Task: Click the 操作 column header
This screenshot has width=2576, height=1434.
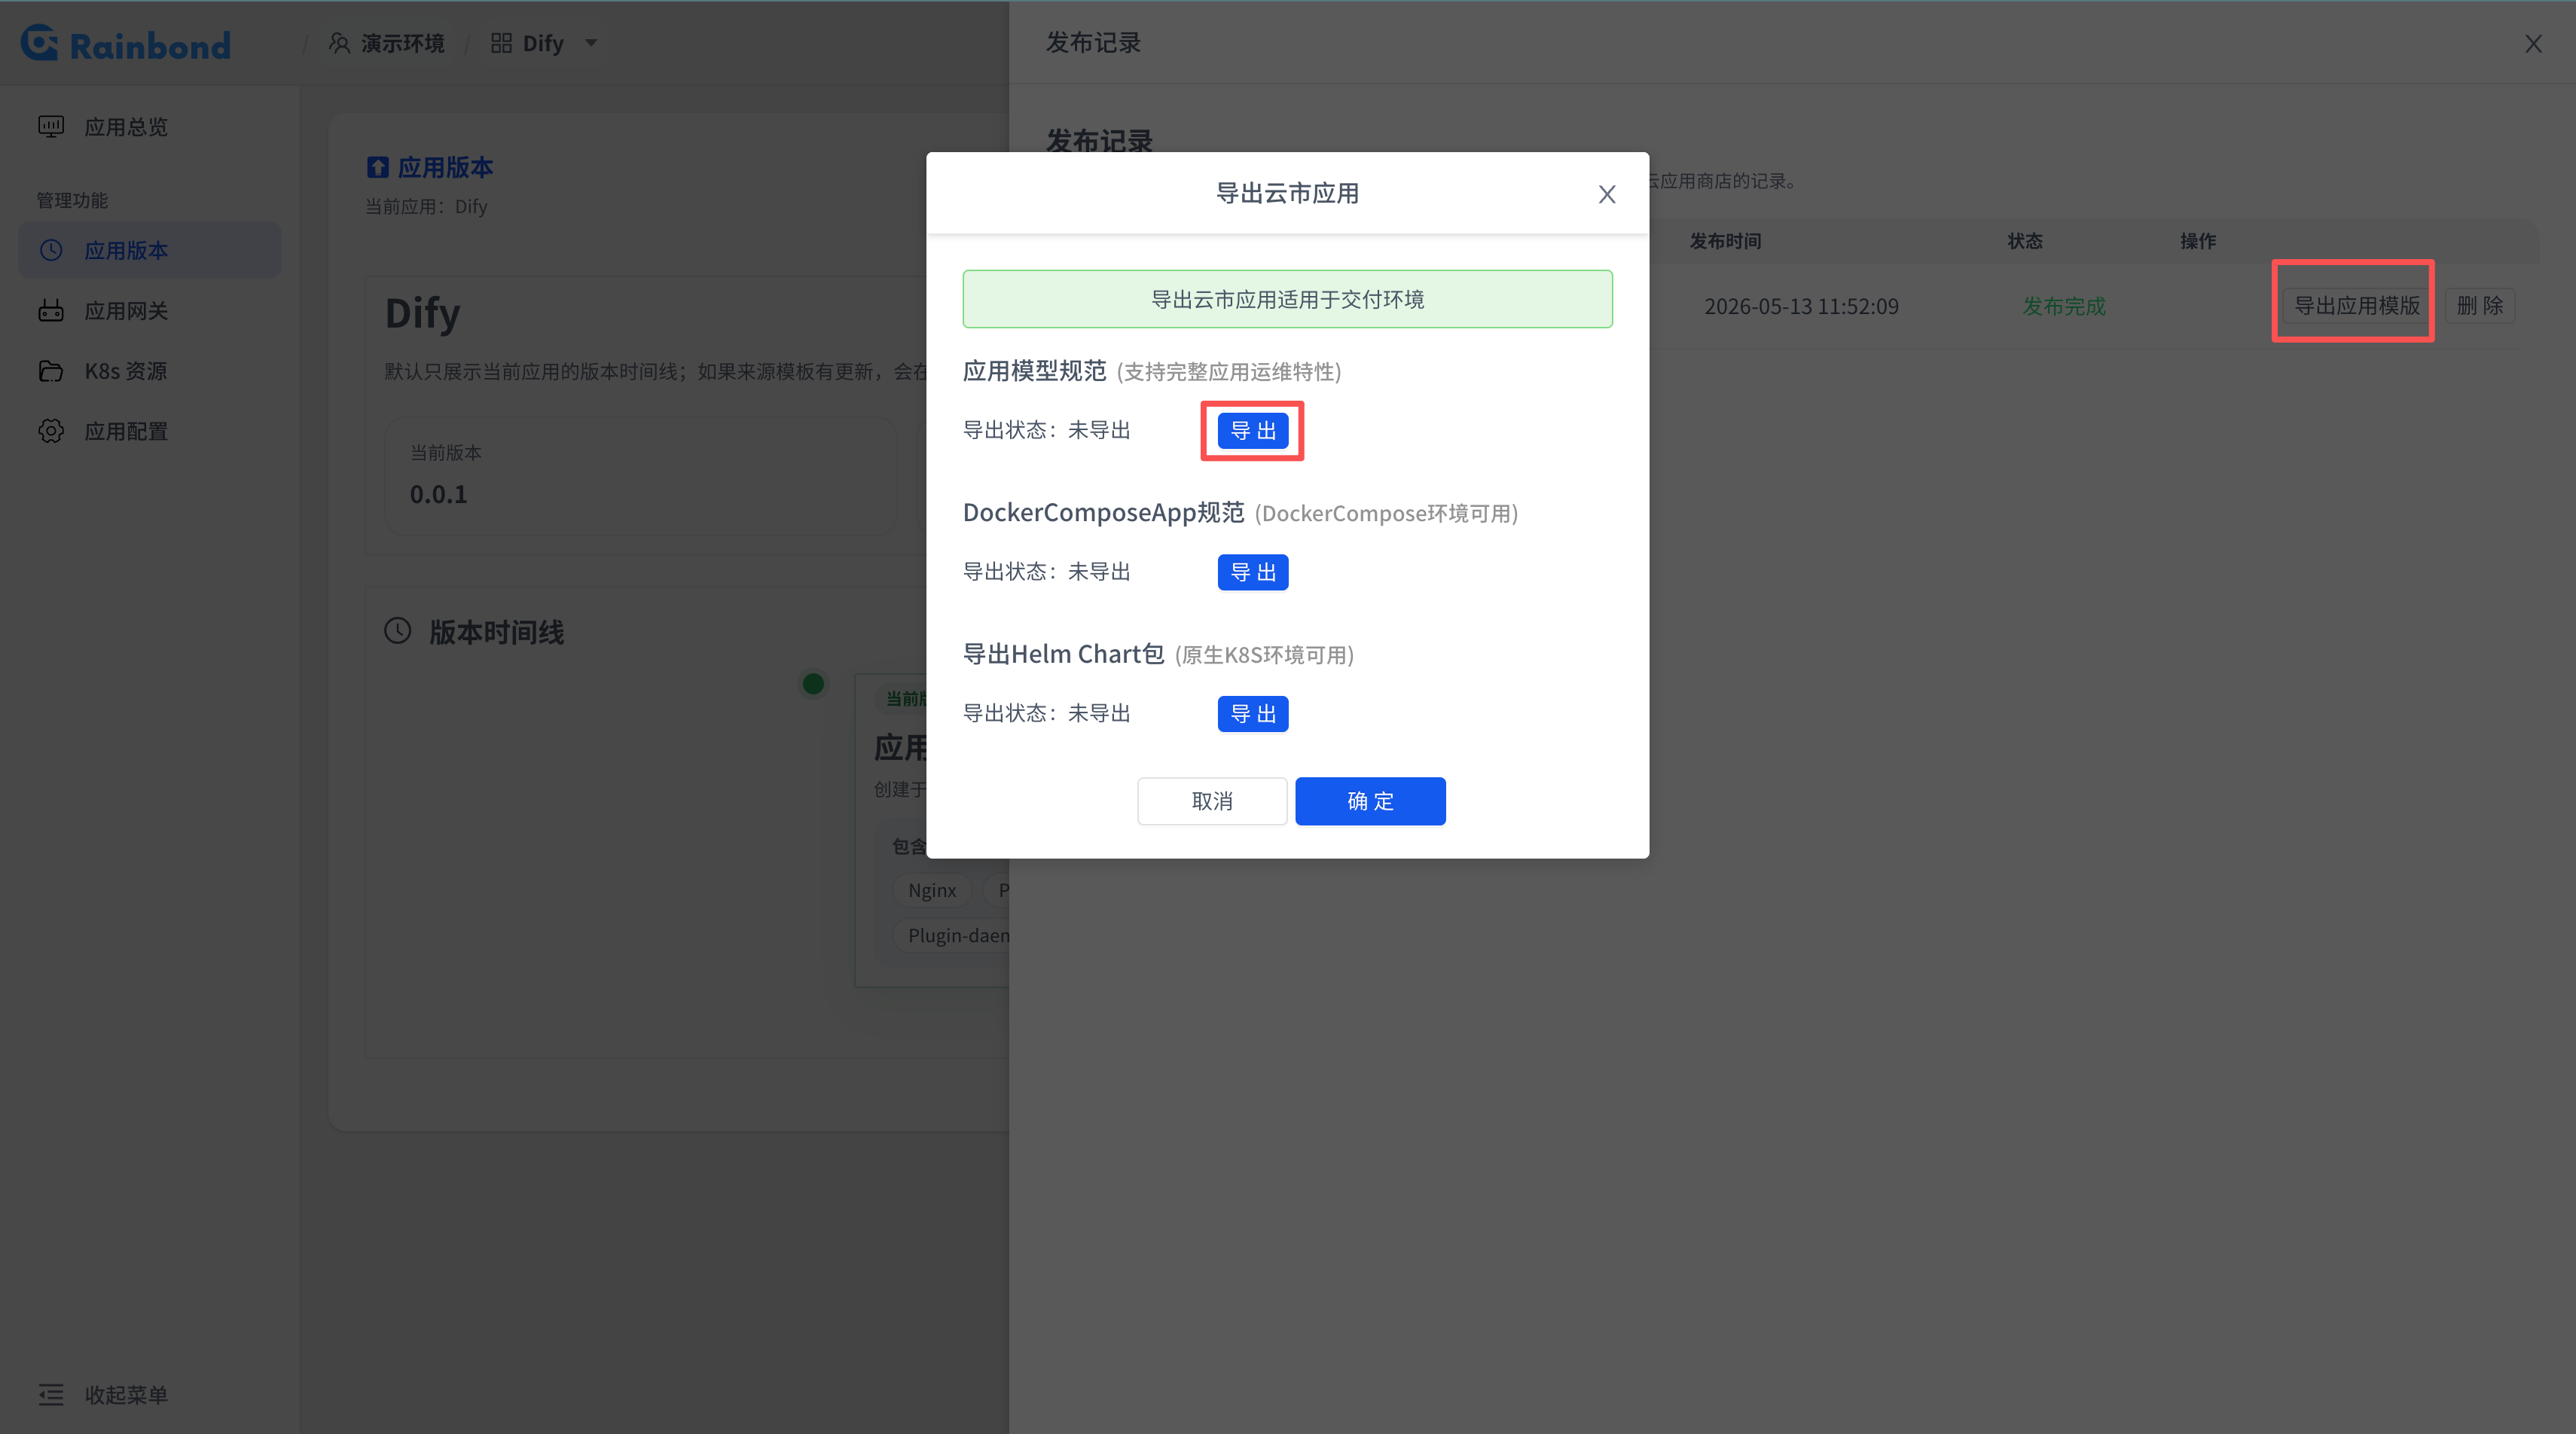Action: [2198, 241]
